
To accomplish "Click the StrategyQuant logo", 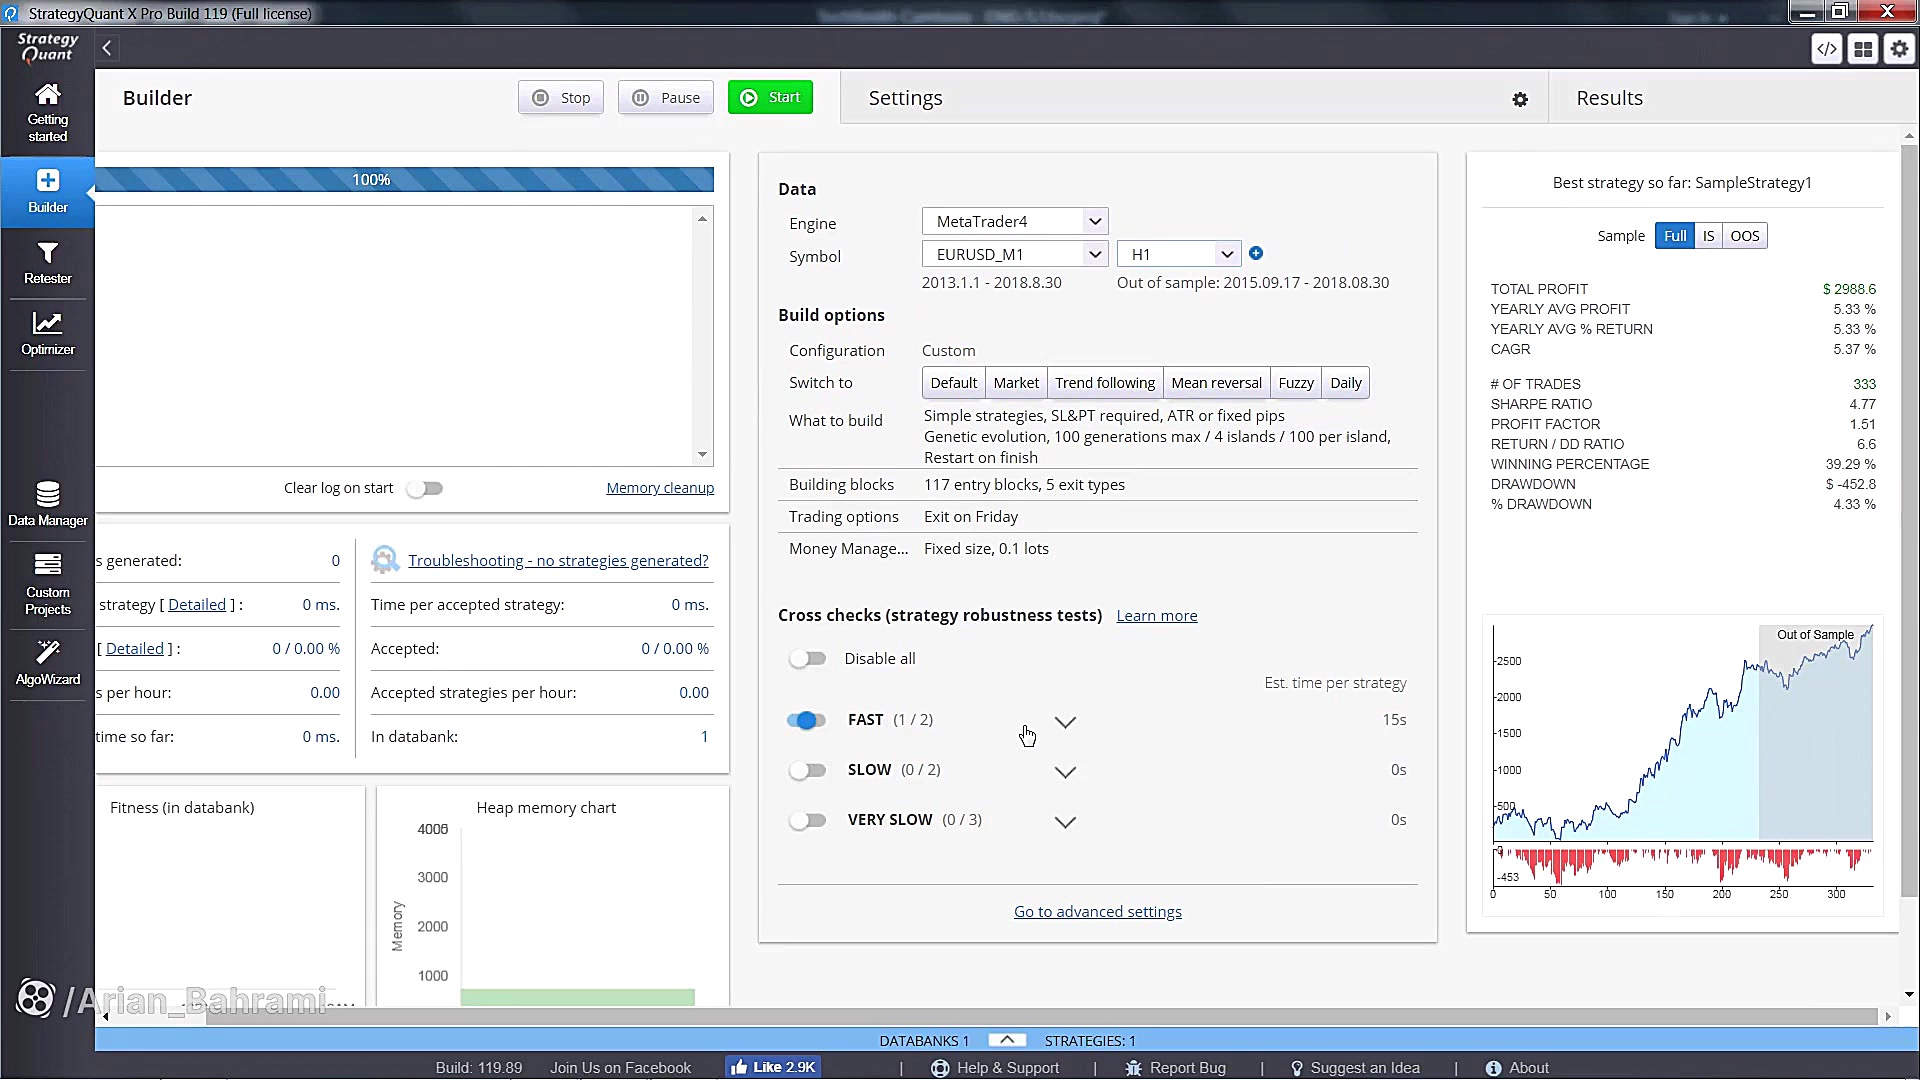I will (x=47, y=47).
